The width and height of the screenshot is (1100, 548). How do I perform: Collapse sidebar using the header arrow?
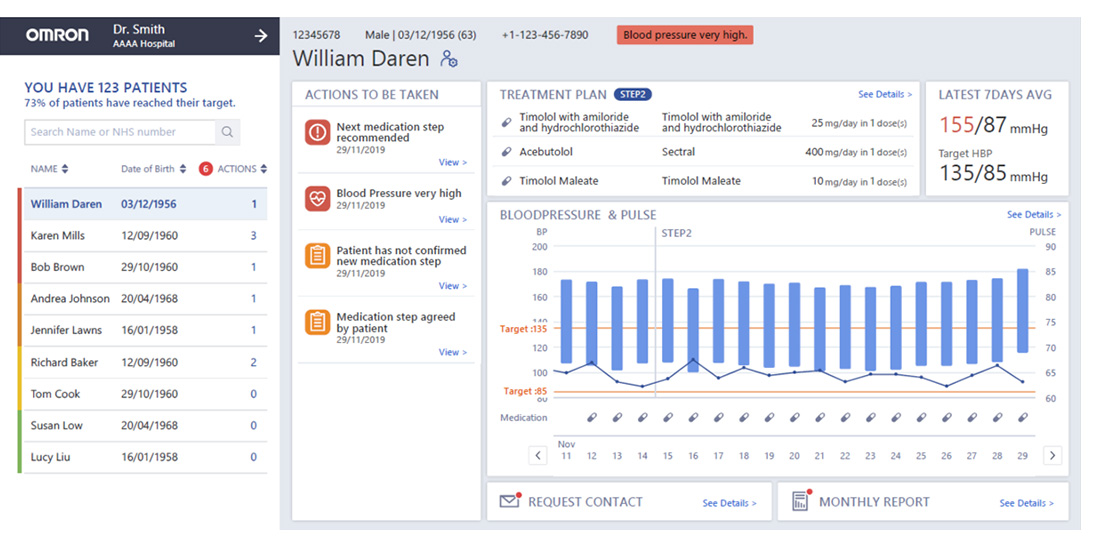(261, 36)
